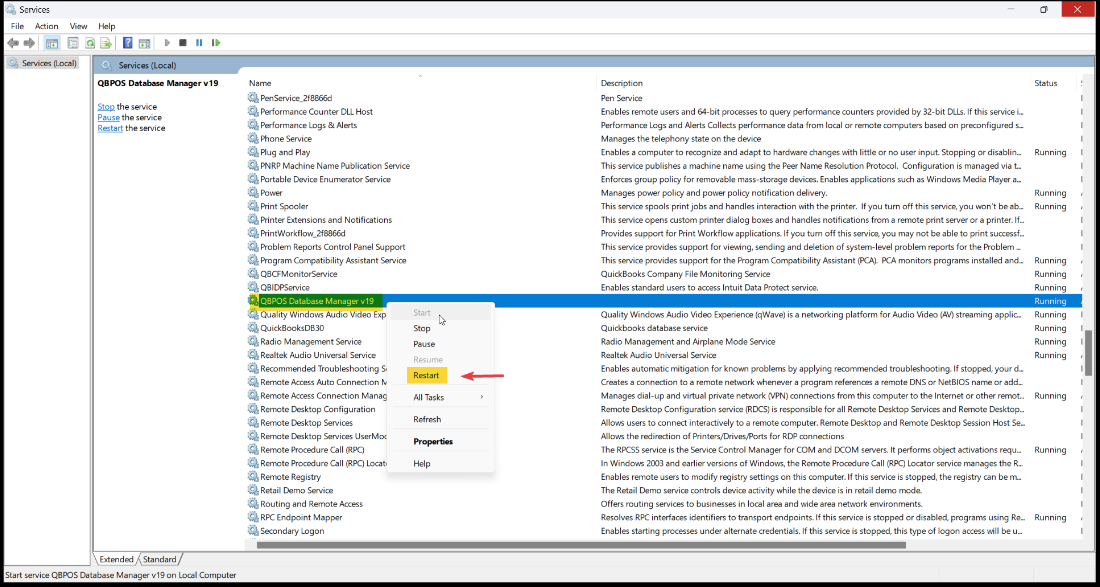Select Services (Local) in the console tree

pyautogui.click(x=49, y=63)
